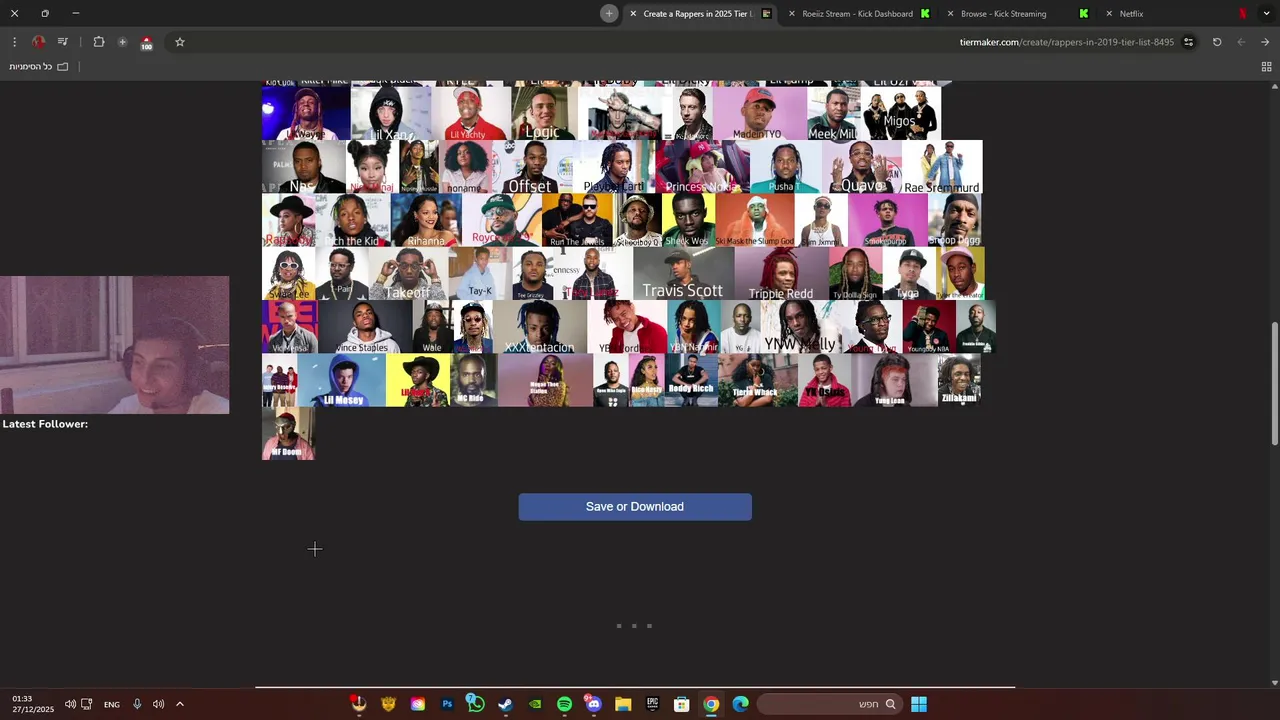Switch the ENG input language indicator

[112, 704]
